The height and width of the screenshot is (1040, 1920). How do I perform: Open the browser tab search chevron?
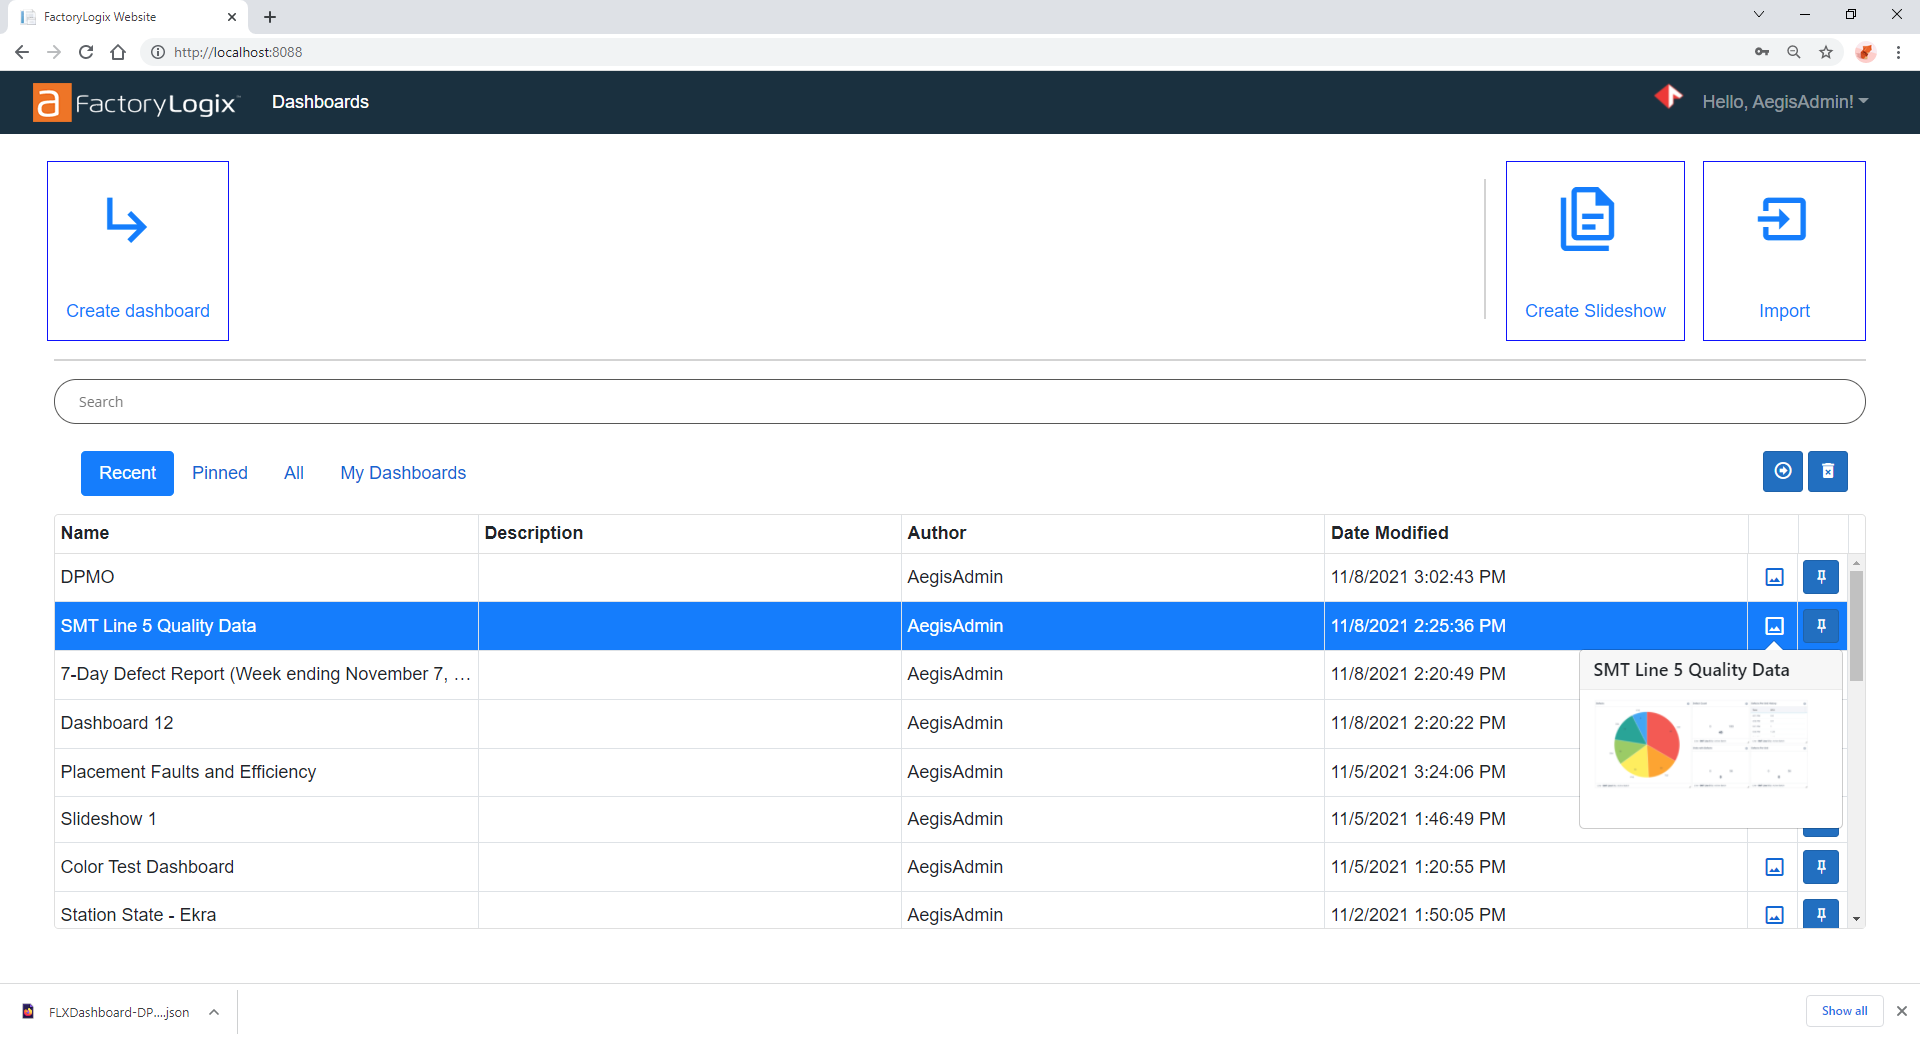[1758, 15]
